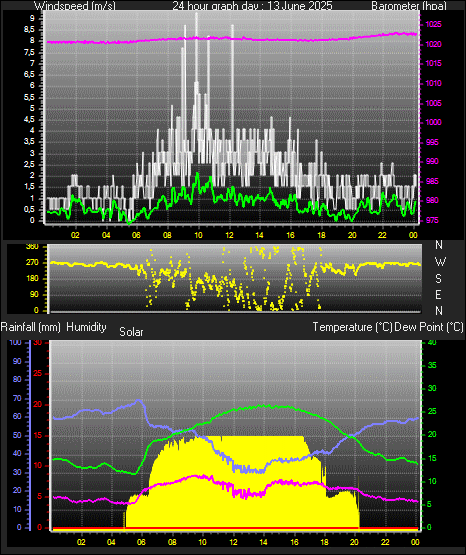
Task: Click the "E" compass direction label
Action: (438, 294)
